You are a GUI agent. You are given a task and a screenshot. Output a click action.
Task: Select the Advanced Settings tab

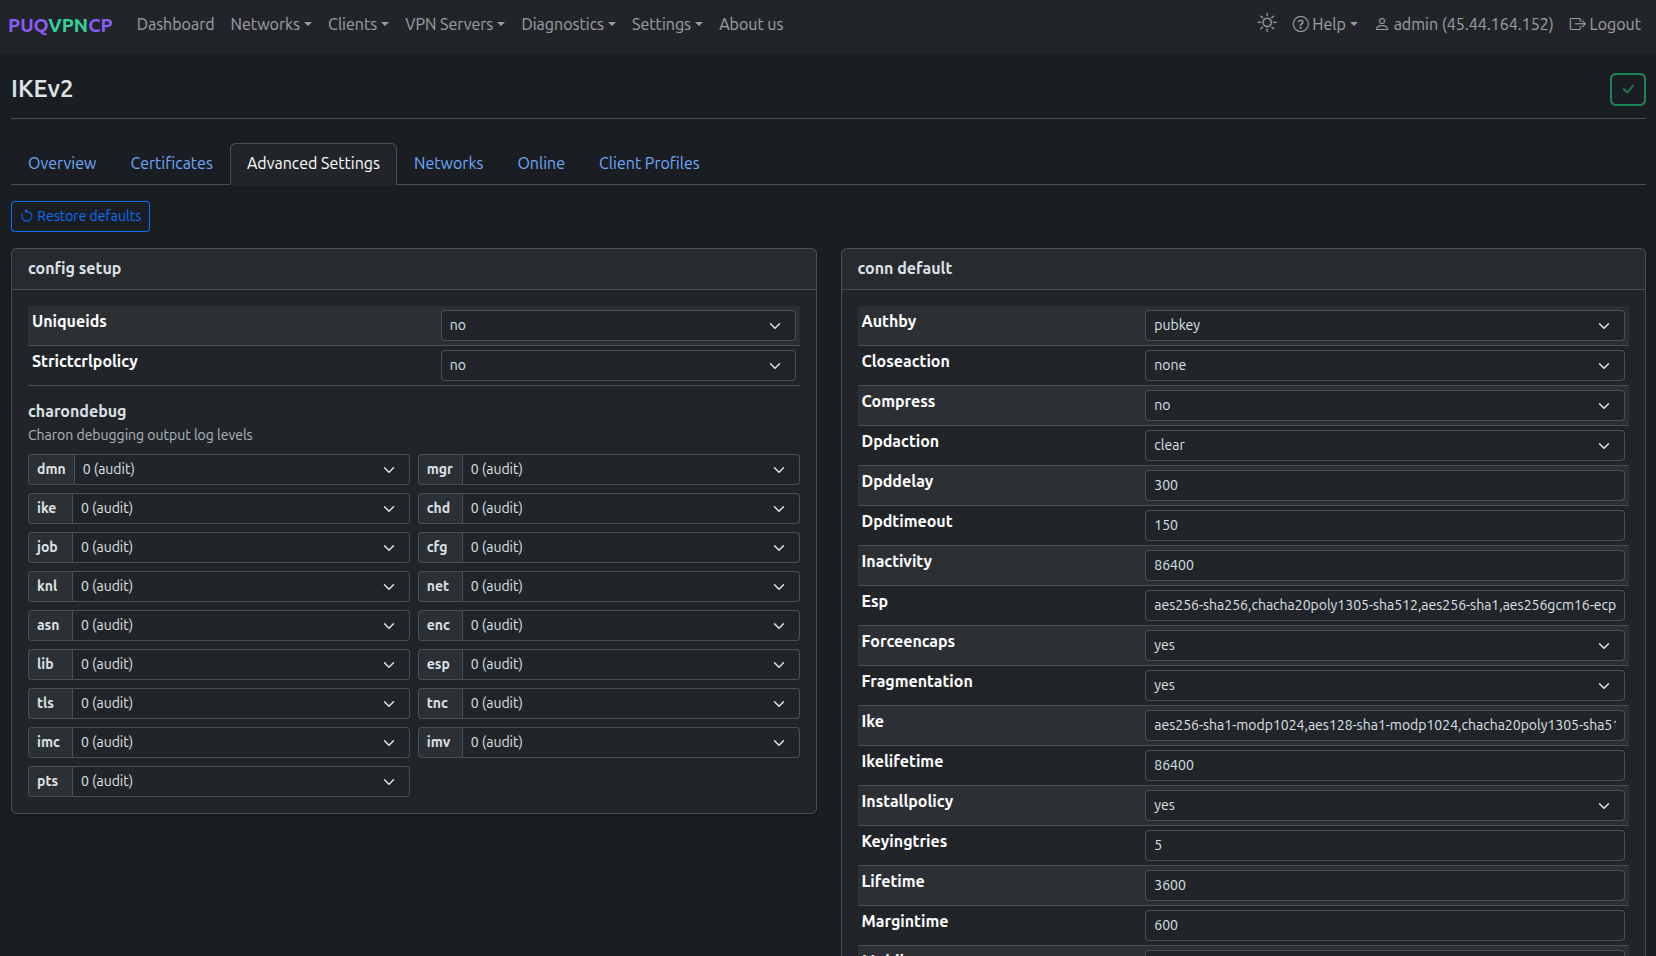313,163
